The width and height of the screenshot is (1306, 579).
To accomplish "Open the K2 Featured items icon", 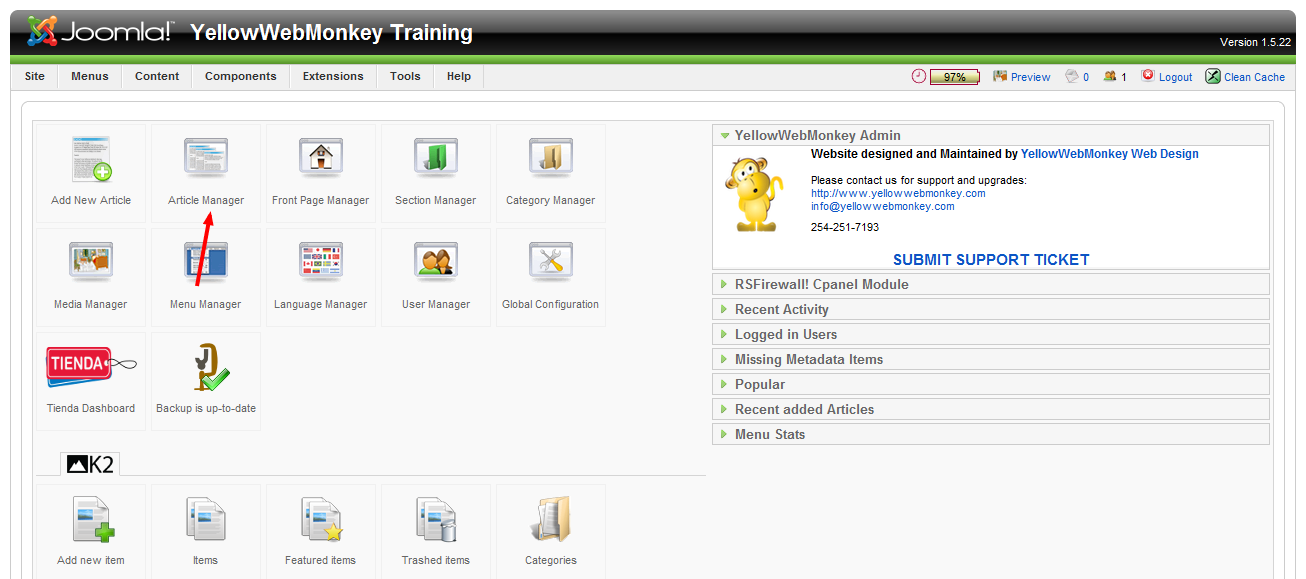I will [x=321, y=520].
